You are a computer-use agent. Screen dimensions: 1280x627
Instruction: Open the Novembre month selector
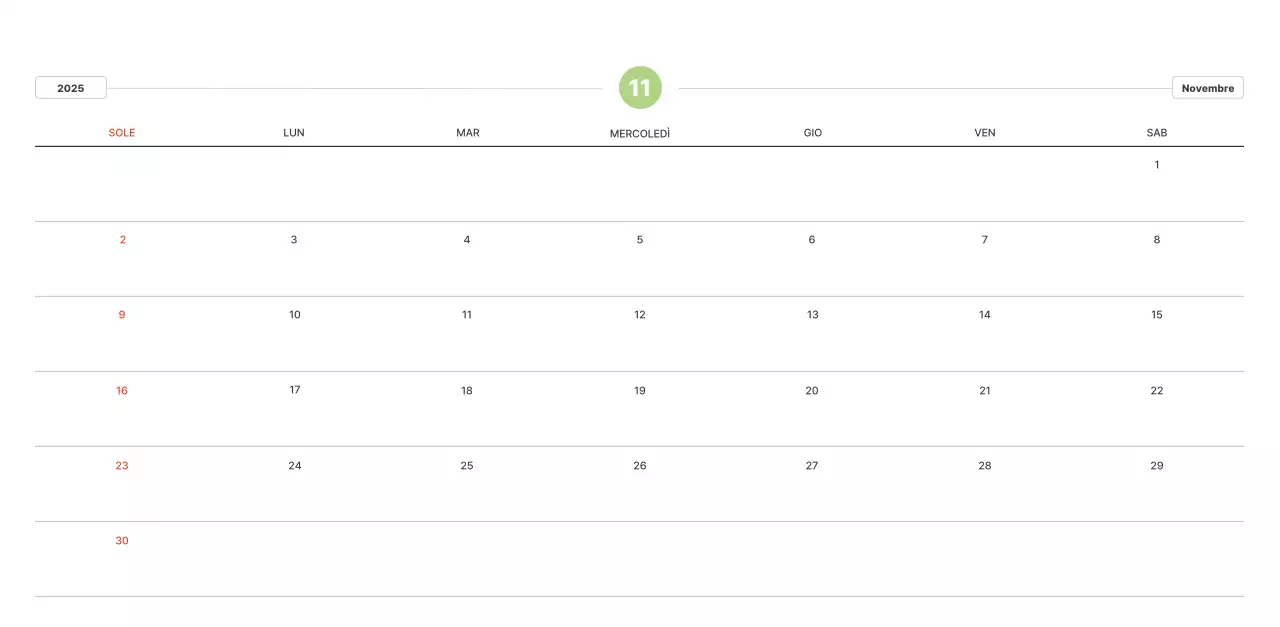tap(1207, 88)
